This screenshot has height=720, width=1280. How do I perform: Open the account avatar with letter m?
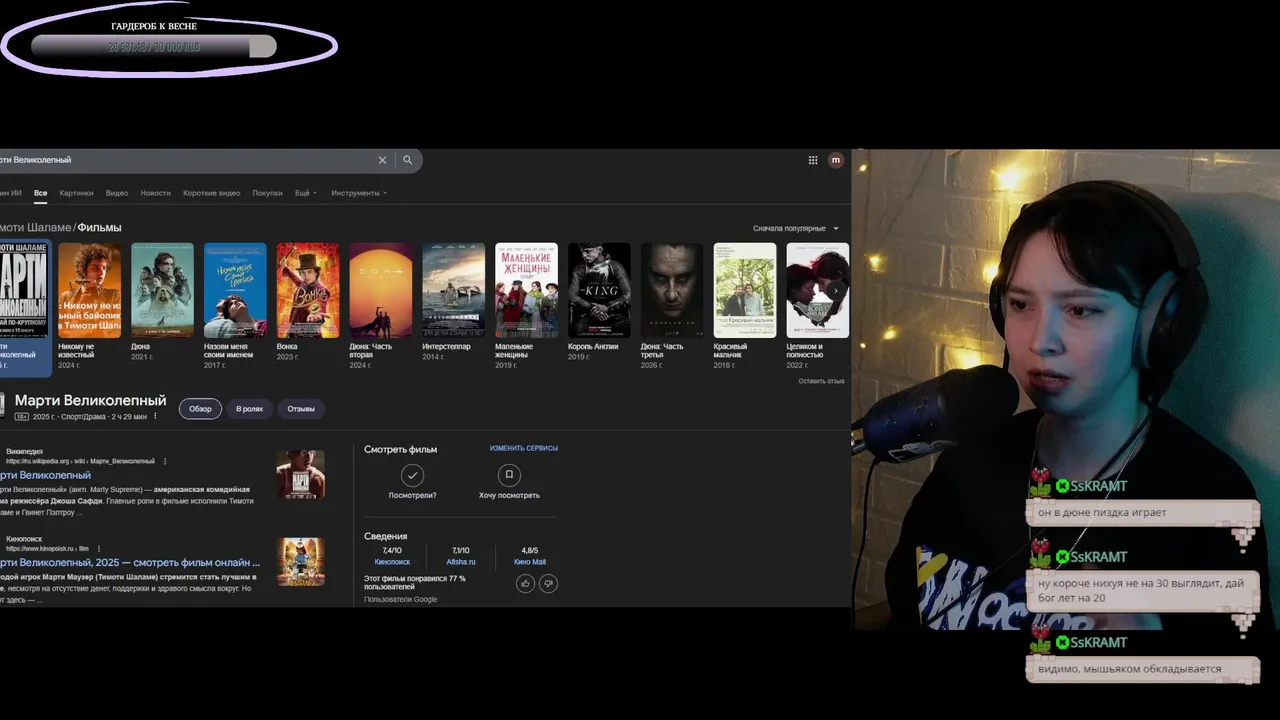[x=836, y=160]
